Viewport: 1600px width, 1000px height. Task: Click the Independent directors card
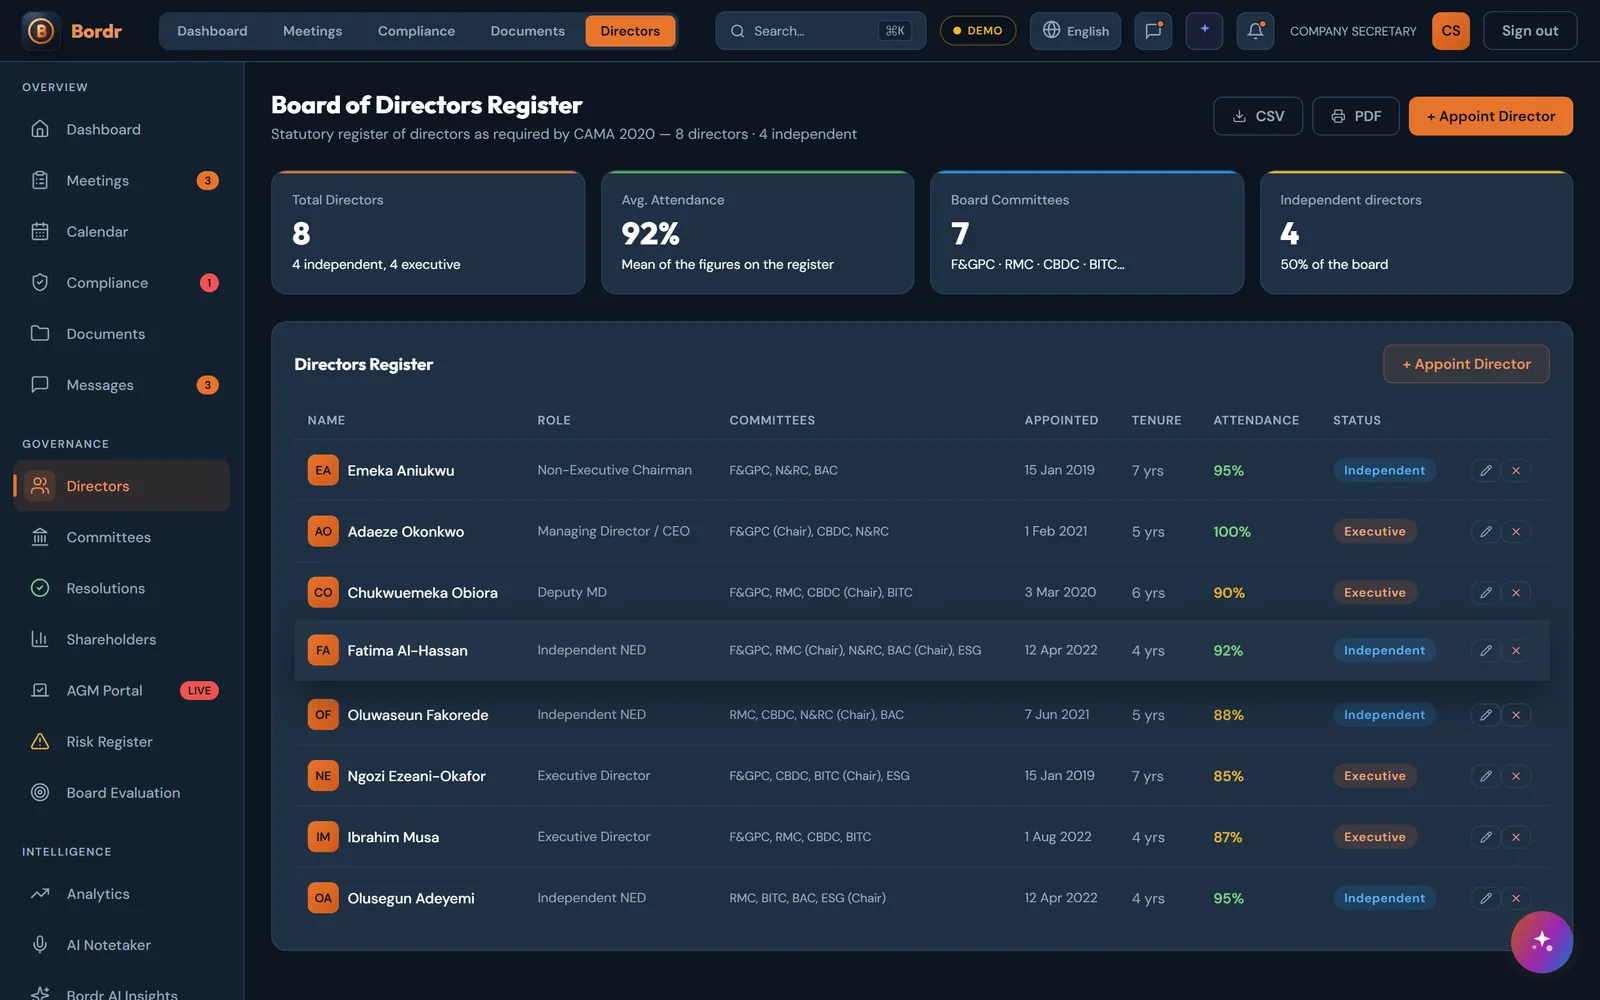point(1416,232)
